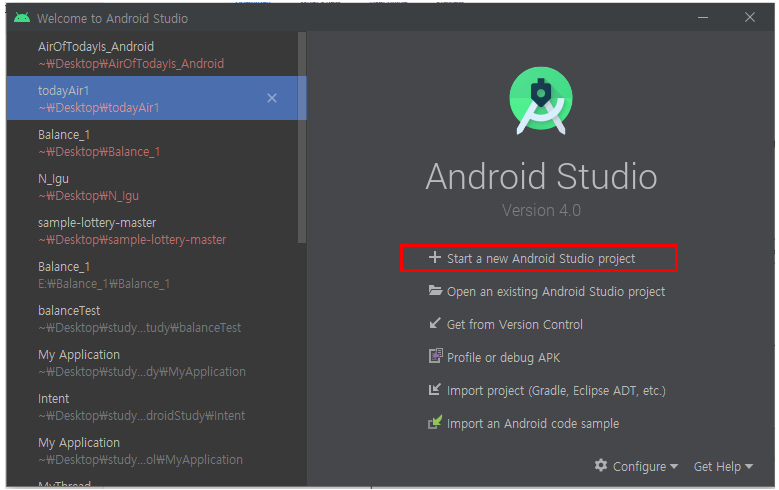779x490 pixels.
Task: Click the Import code sample icon
Action: [435, 422]
